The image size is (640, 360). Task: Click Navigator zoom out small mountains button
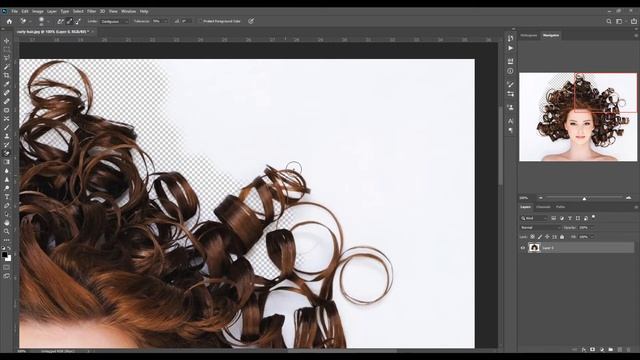coord(540,198)
